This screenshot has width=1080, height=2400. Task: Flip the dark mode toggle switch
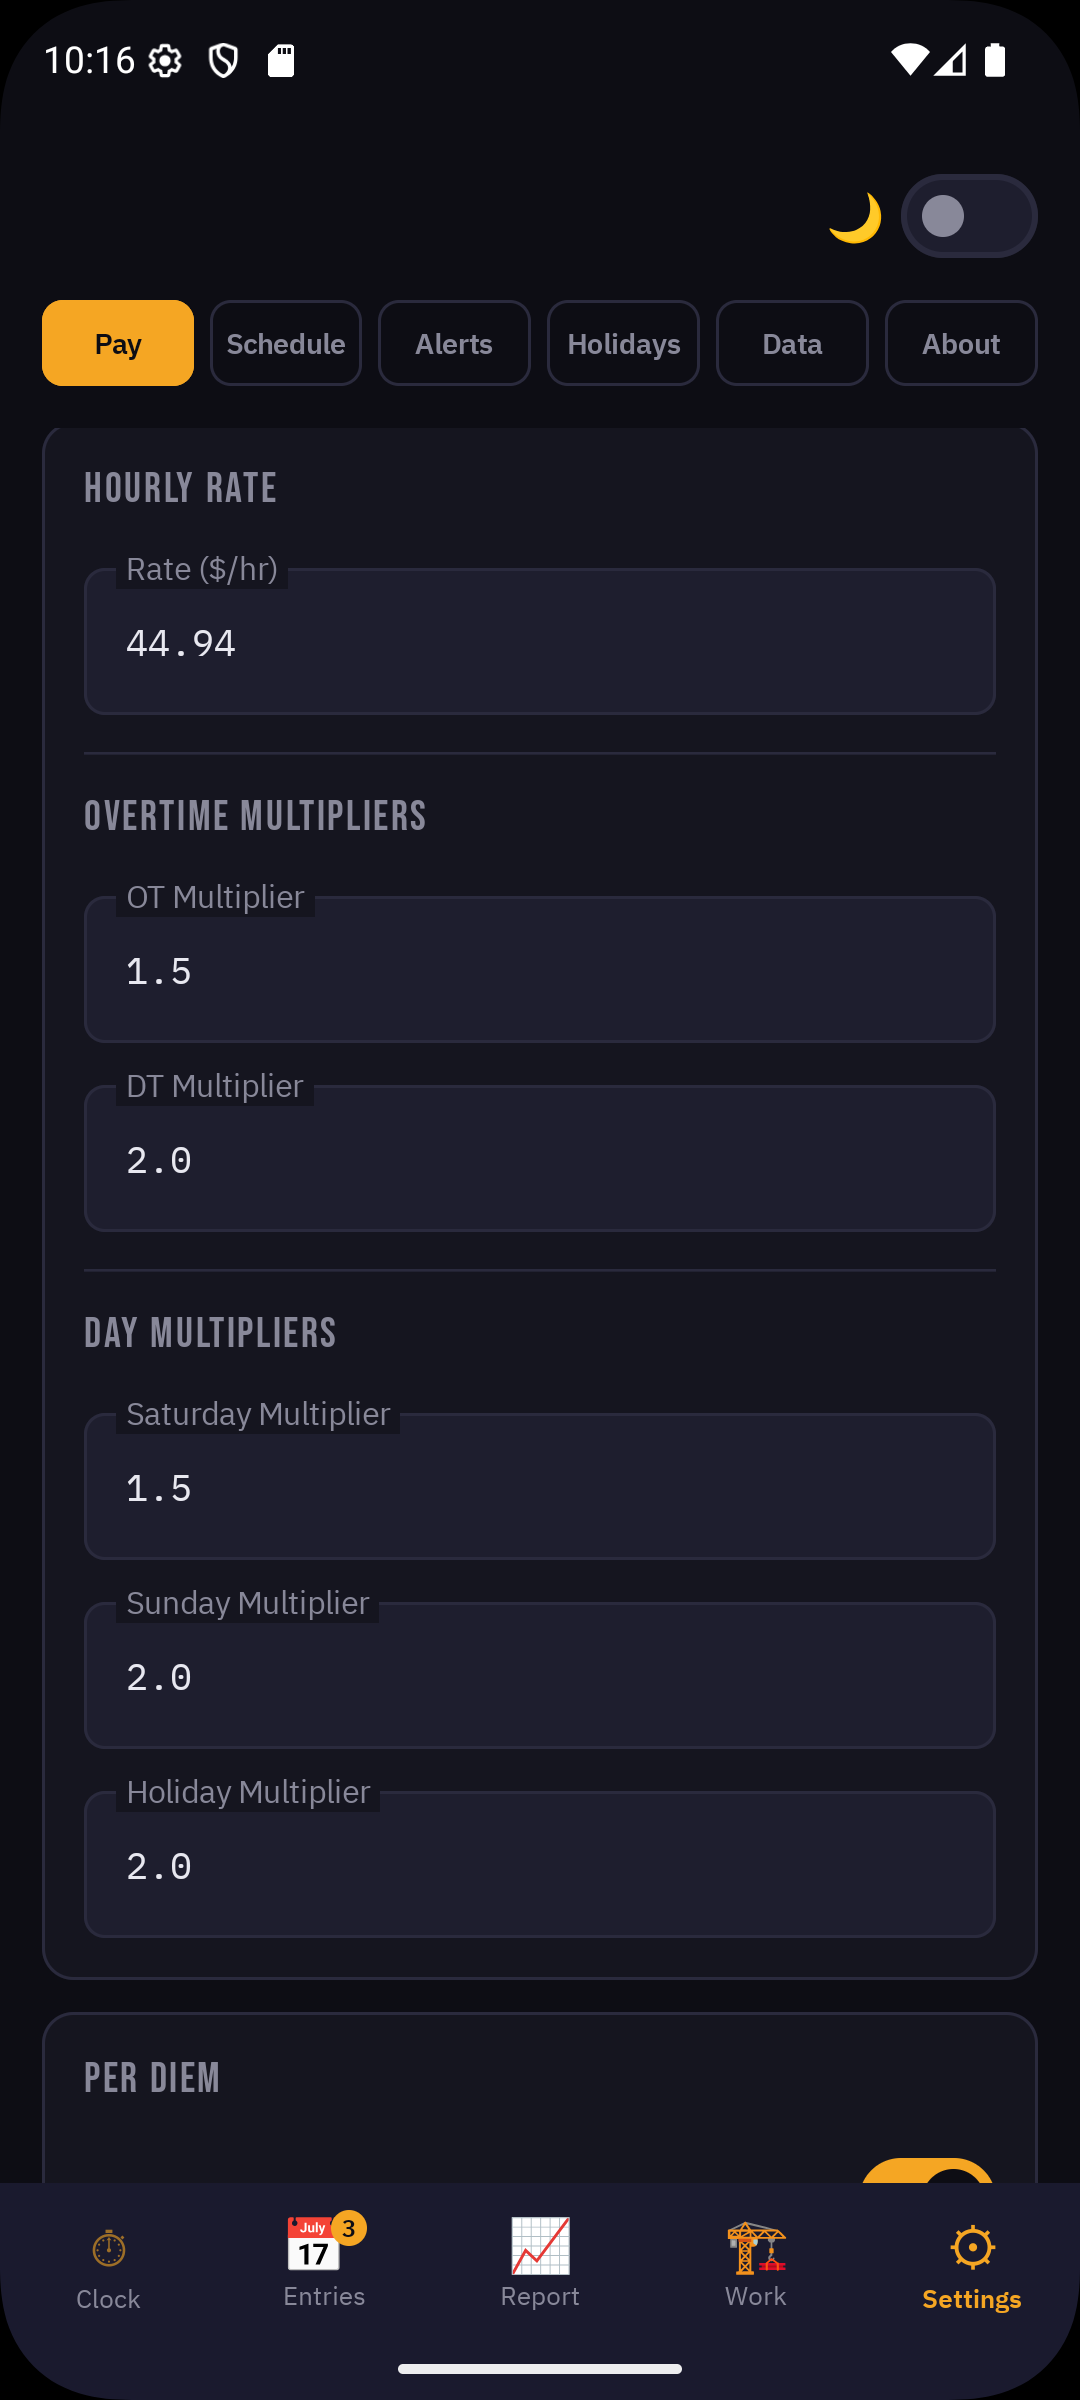click(968, 215)
